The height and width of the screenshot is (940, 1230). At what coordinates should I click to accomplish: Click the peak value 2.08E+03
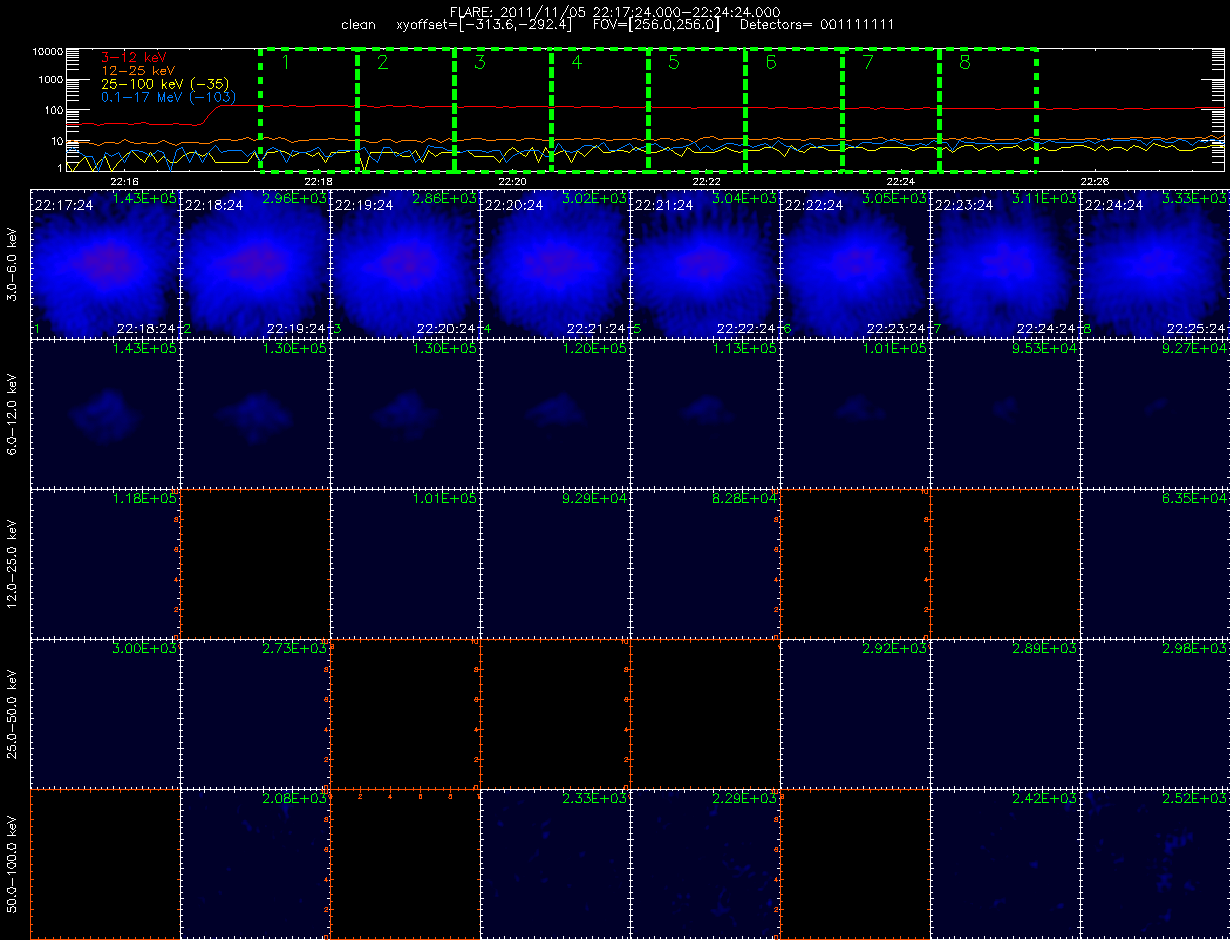(295, 799)
